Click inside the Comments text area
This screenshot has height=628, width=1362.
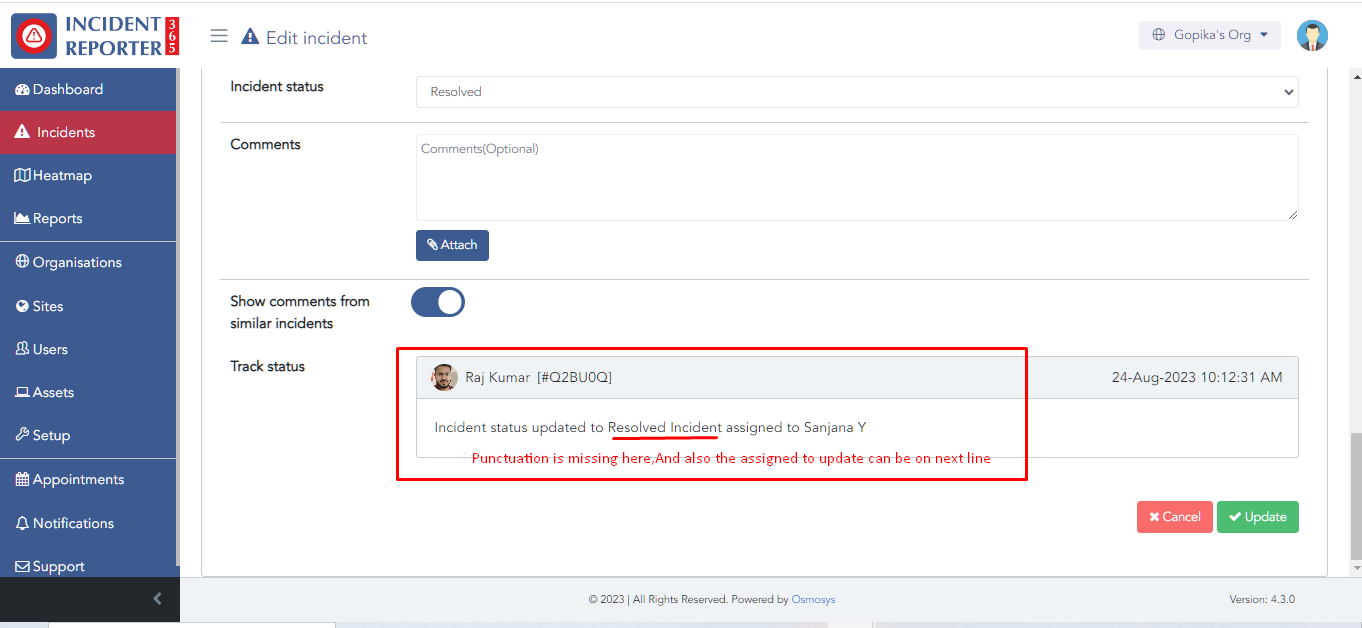[x=857, y=178]
